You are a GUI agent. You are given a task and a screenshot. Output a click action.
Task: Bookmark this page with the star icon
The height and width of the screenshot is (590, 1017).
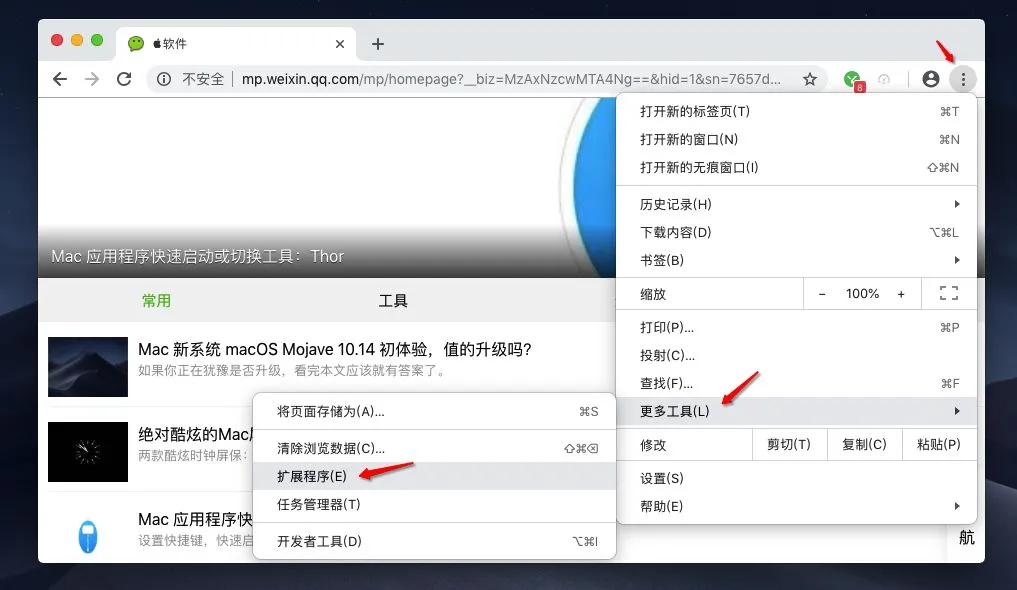click(x=809, y=79)
